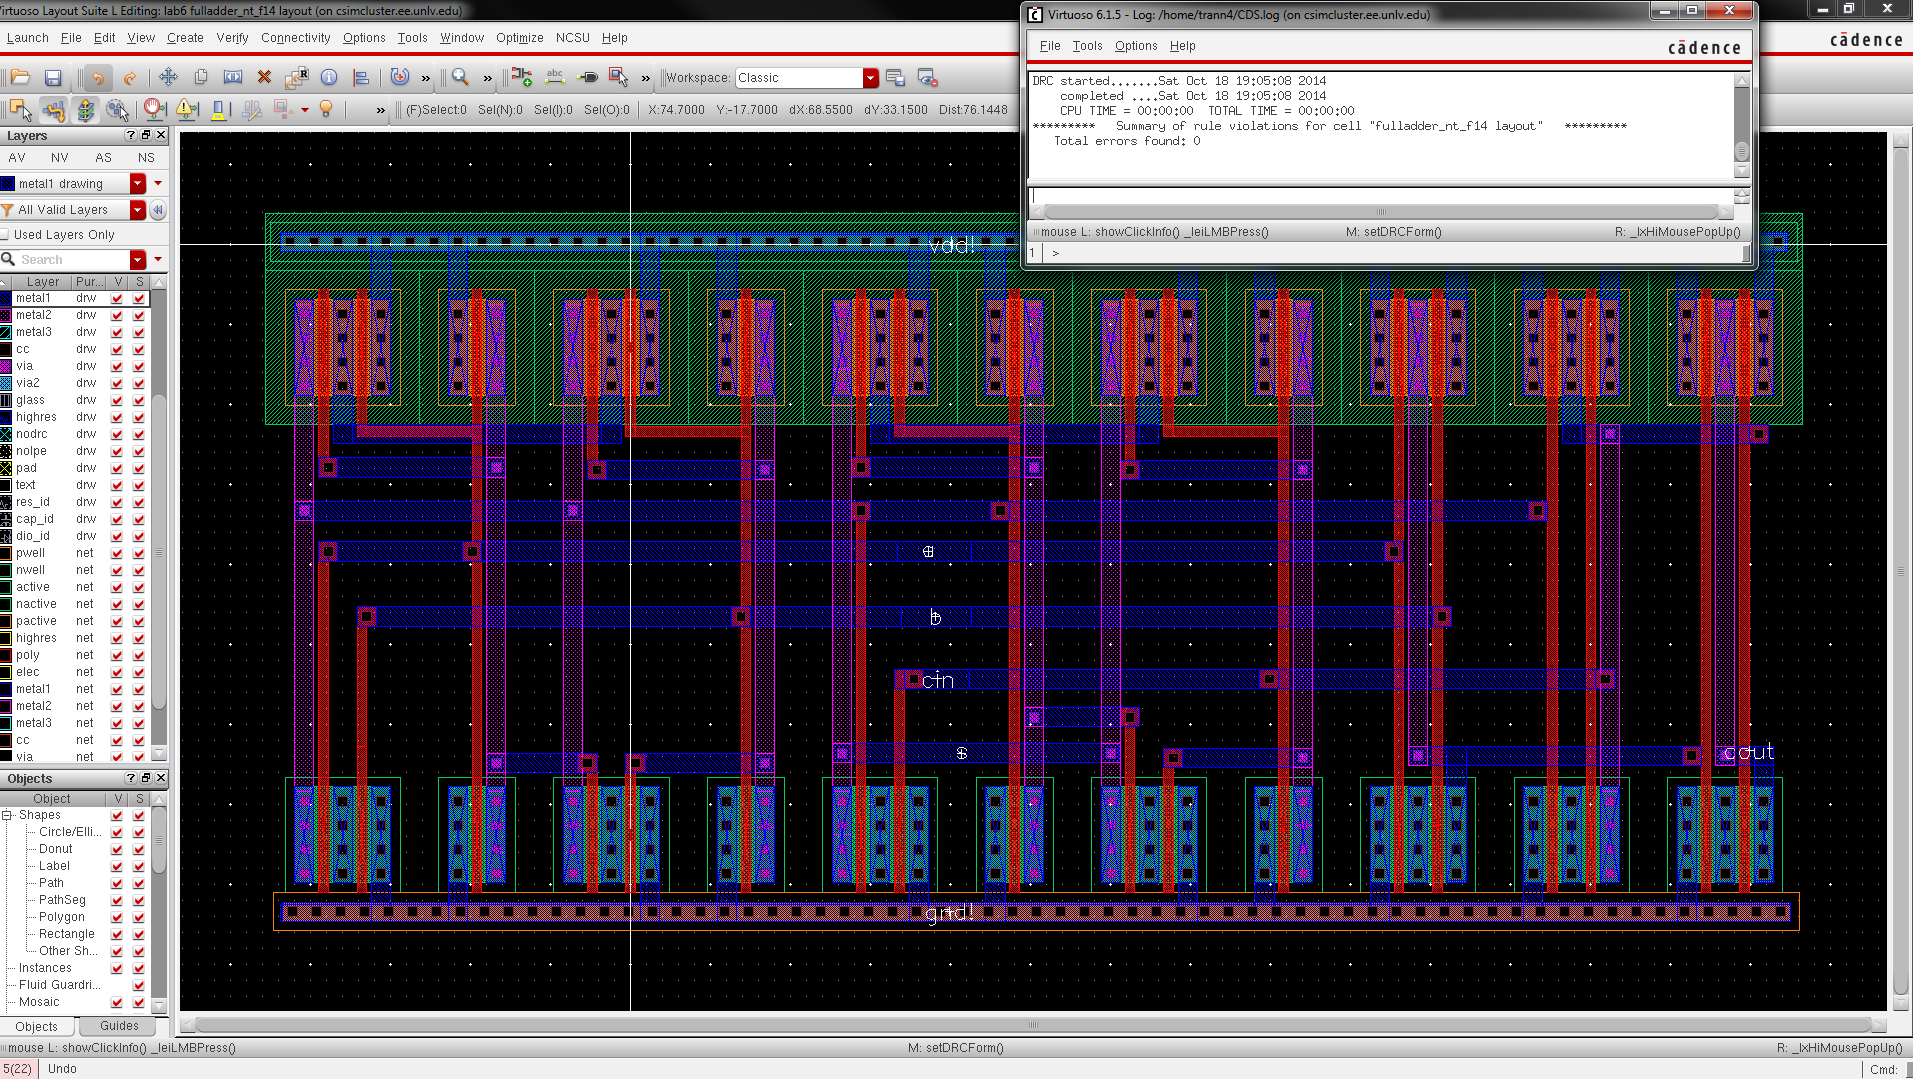Click the AS all-selectable button
The image size is (1913, 1079).
tap(103, 158)
